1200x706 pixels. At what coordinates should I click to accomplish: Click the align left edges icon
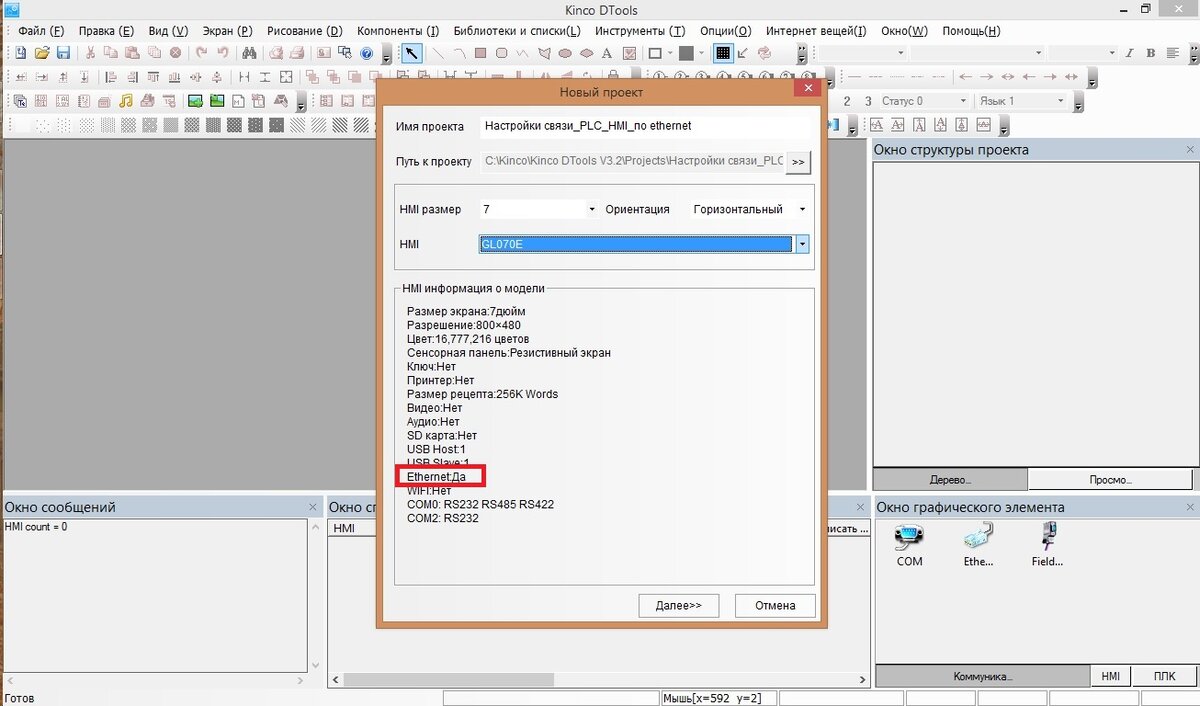click(111, 77)
